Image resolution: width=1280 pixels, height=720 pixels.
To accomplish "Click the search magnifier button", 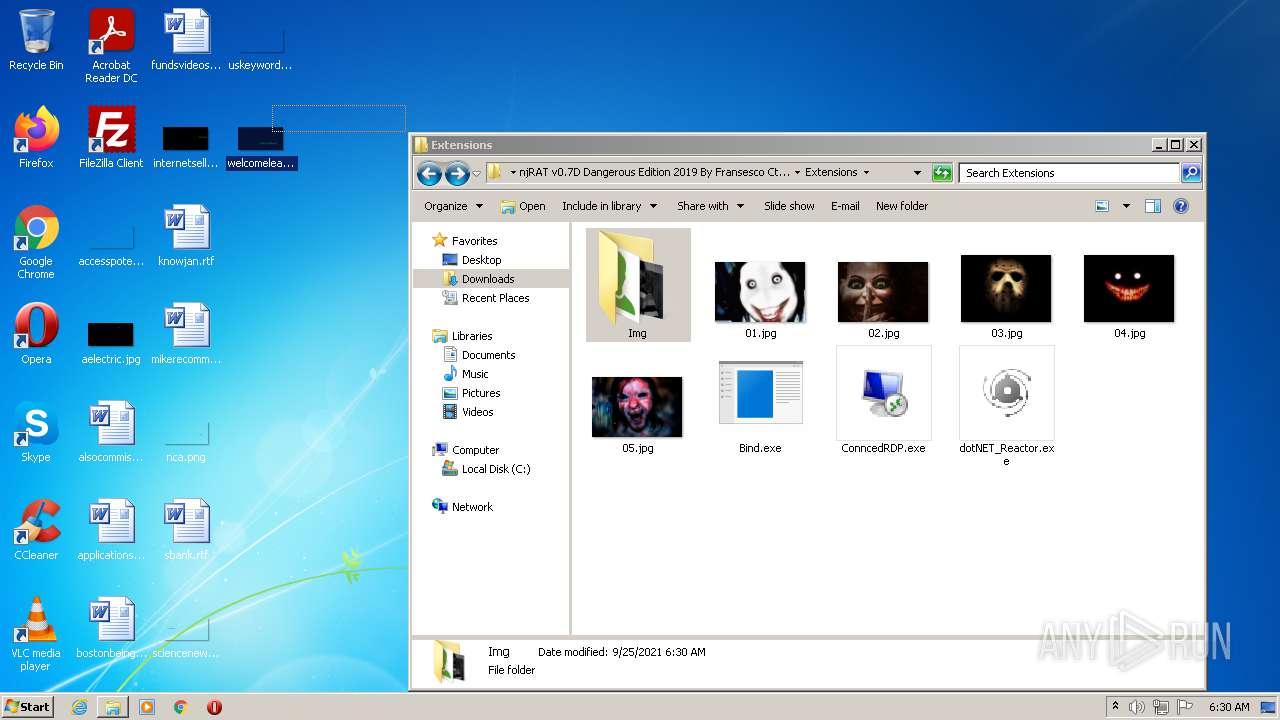I will [1190, 173].
